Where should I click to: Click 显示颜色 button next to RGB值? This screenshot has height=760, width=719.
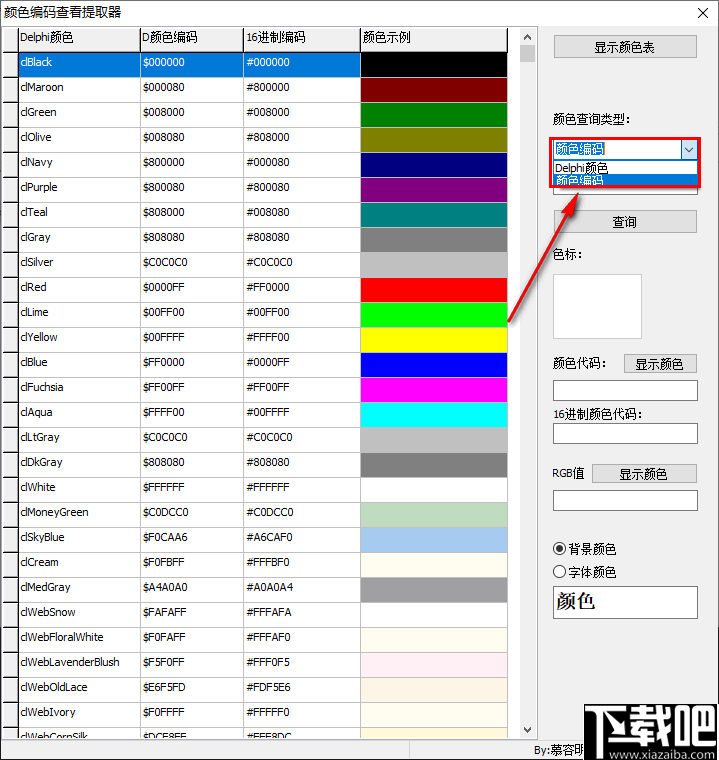(x=644, y=474)
